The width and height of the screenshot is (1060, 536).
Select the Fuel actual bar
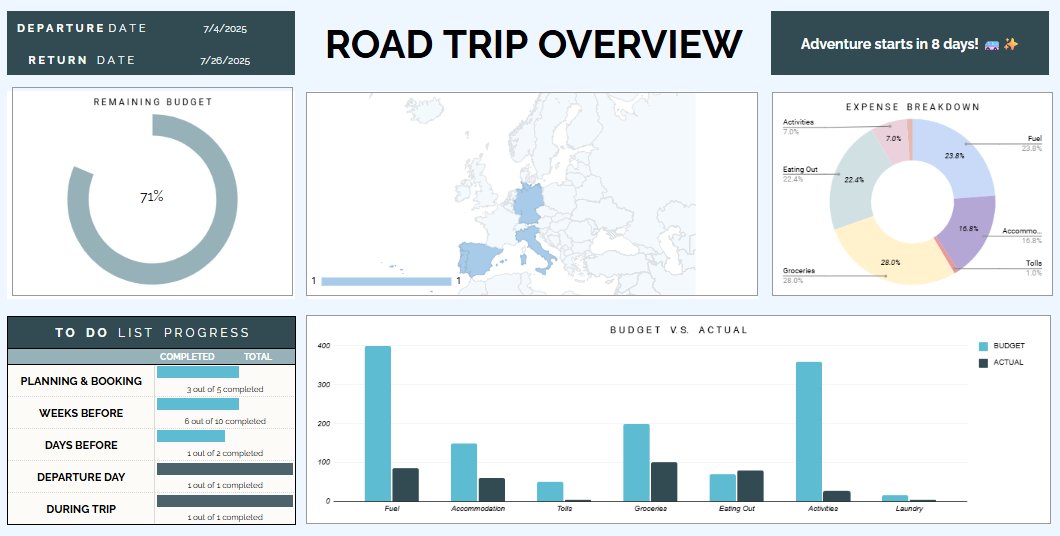click(406, 485)
